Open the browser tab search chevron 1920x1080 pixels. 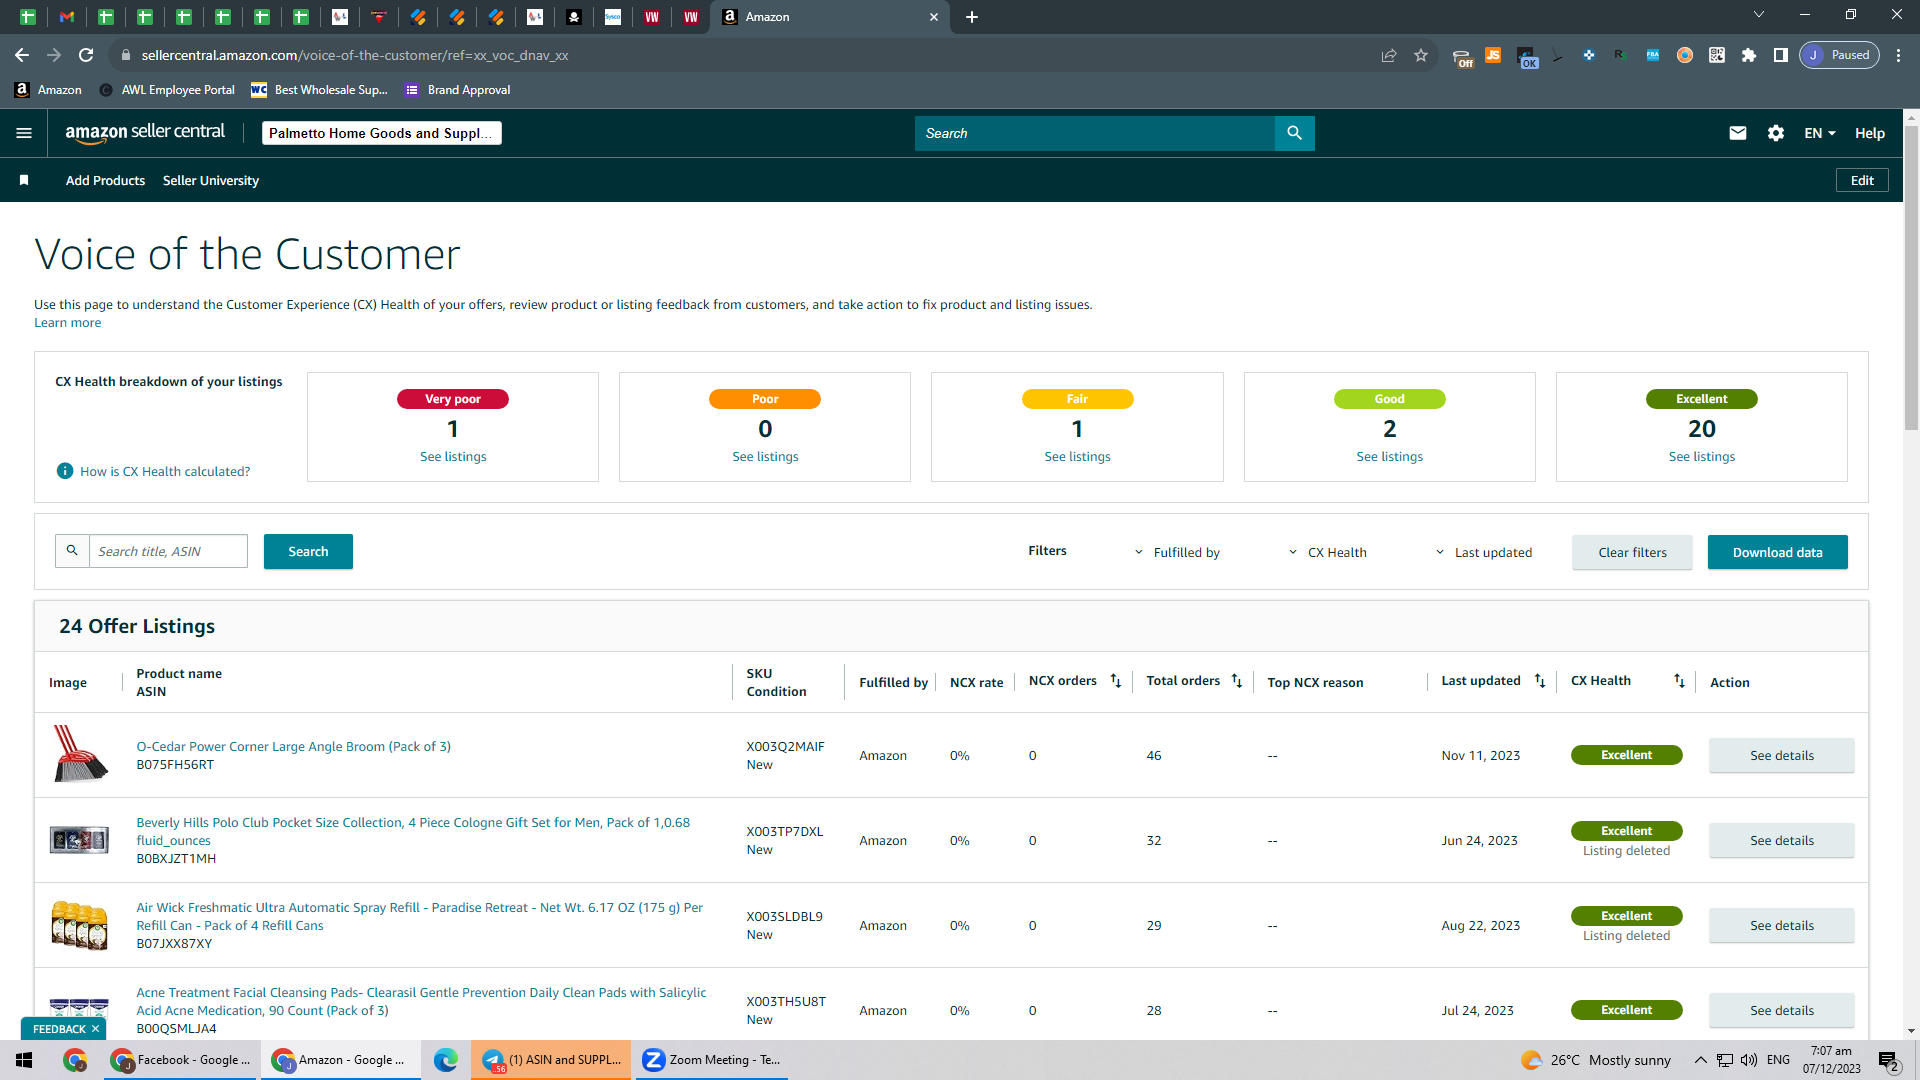tap(1759, 15)
